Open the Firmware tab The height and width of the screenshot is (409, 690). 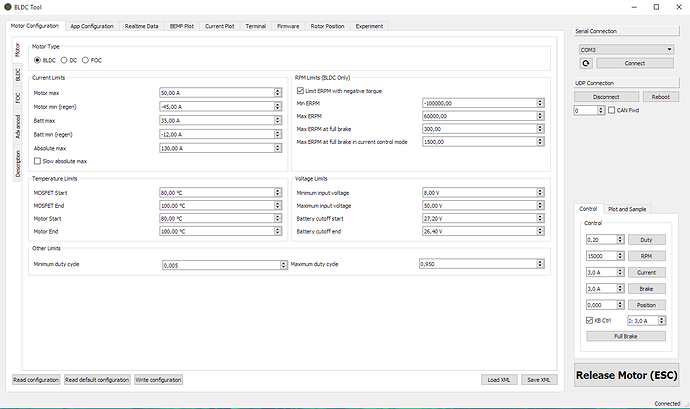coord(288,26)
